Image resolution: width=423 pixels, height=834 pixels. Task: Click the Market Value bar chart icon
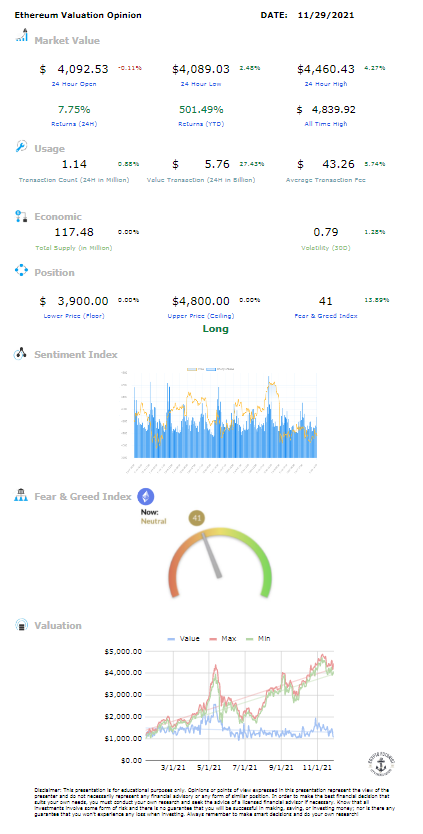pyautogui.click(x=21, y=36)
